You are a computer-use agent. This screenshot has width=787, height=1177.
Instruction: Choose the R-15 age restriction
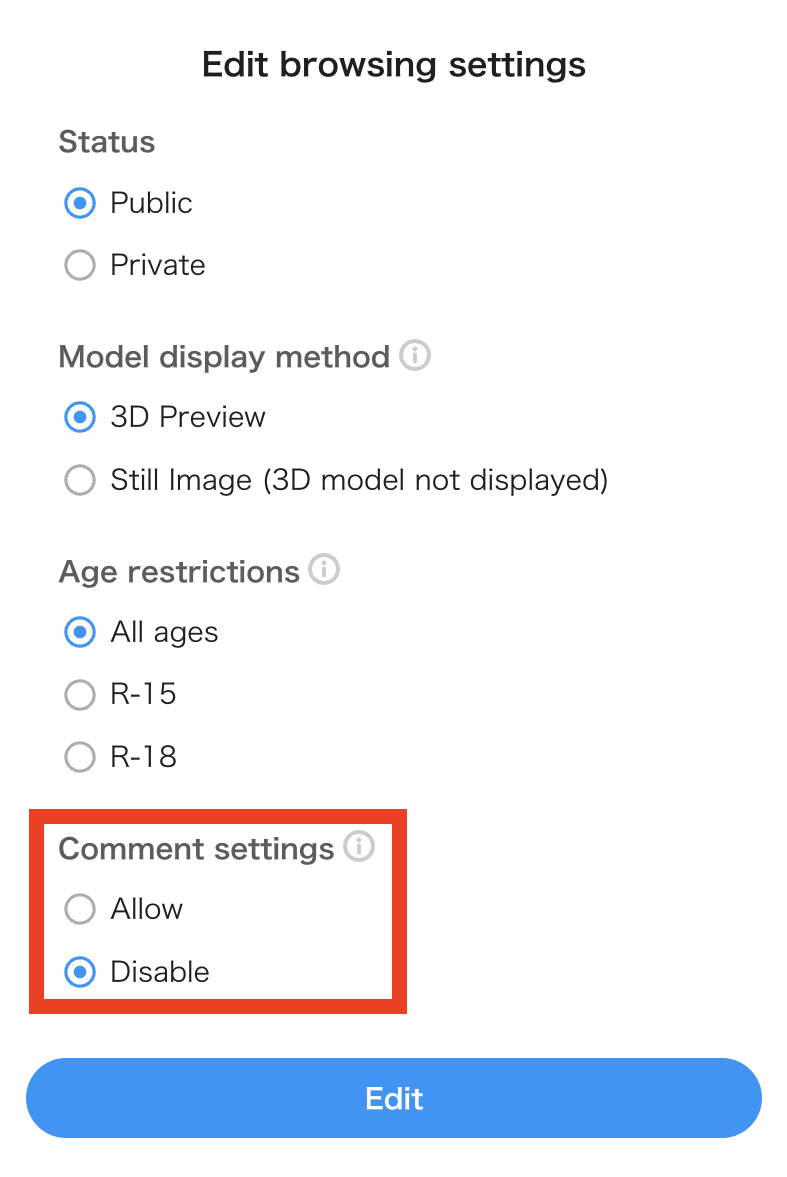79,694
